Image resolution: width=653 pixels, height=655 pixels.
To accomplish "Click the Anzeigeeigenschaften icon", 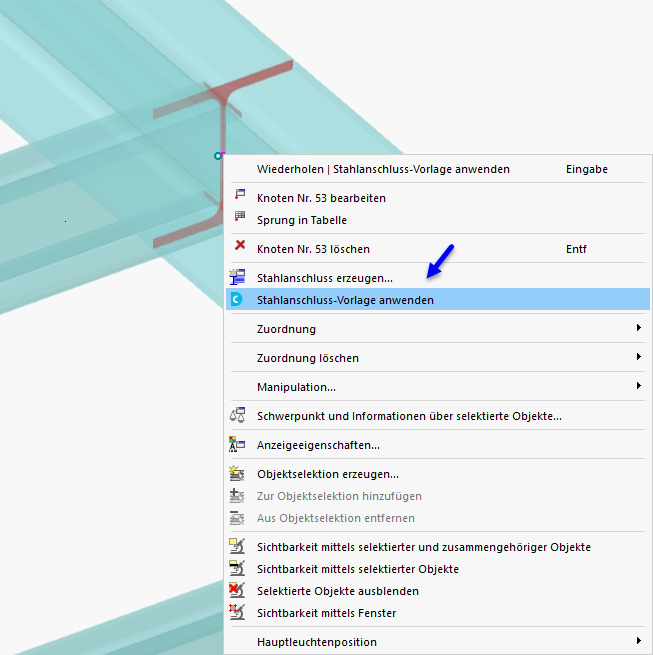I will (x=237, y=444).
